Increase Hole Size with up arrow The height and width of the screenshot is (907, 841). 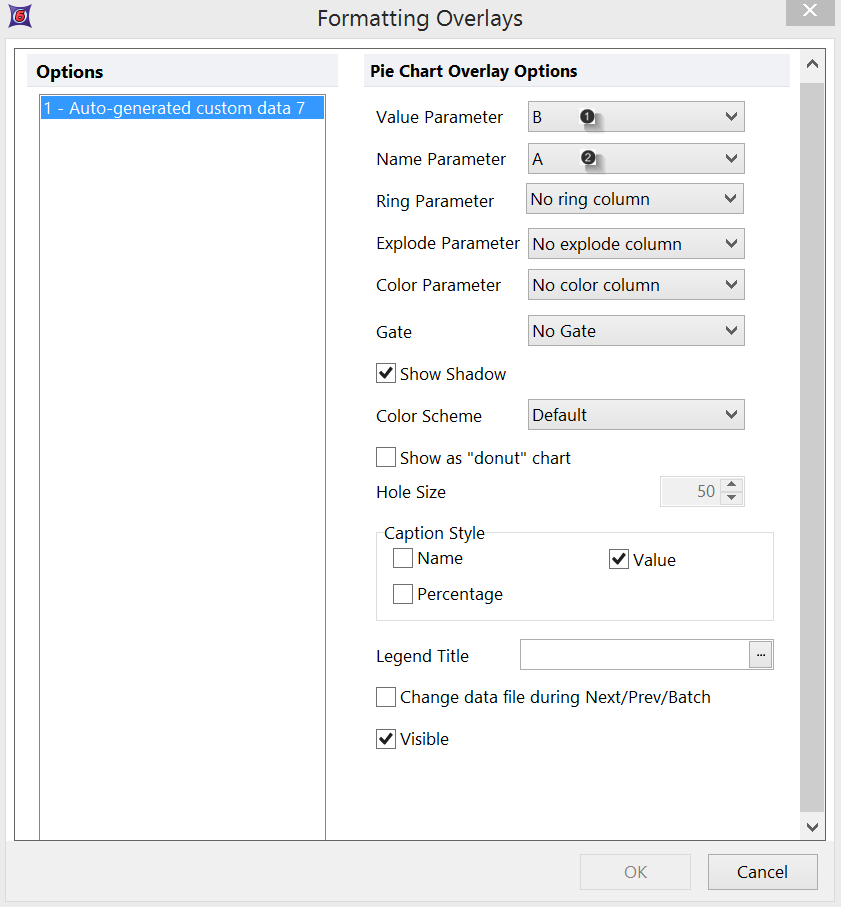[x=732, y=485]
